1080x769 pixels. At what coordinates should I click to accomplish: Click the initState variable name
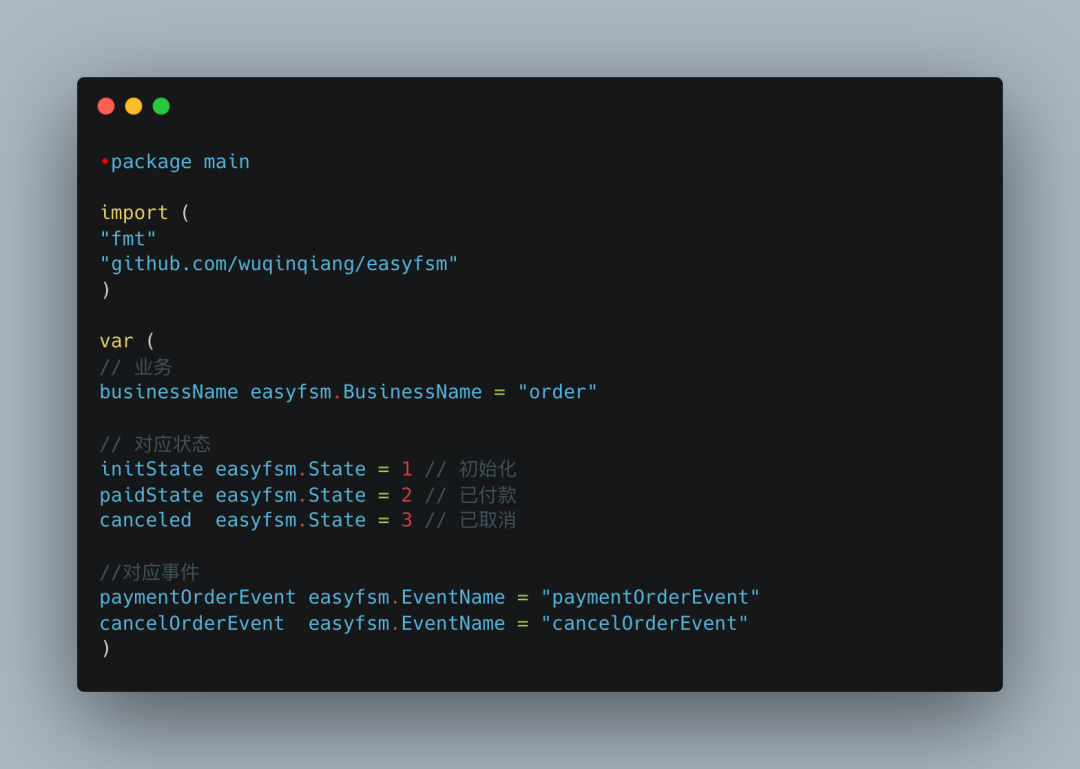click(x=152, y=469)
